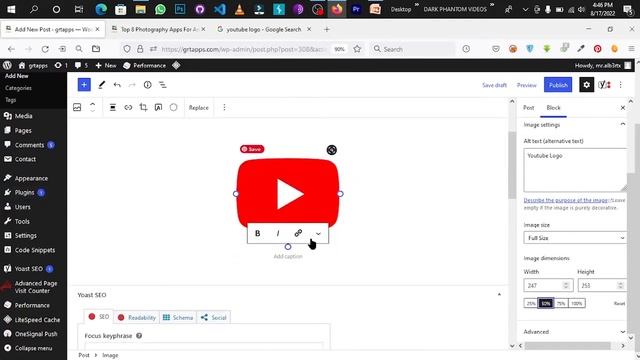The width and height of the screenshot is (640, 360).
Task: Open the Yoast SEO tab
Action: pos(99,317)
